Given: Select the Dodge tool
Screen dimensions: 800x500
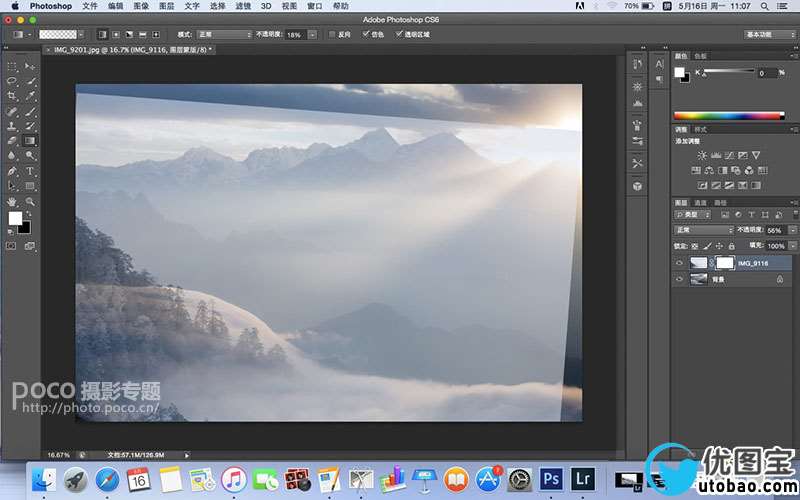Looking at the screenshot, I should click(30, 156).
